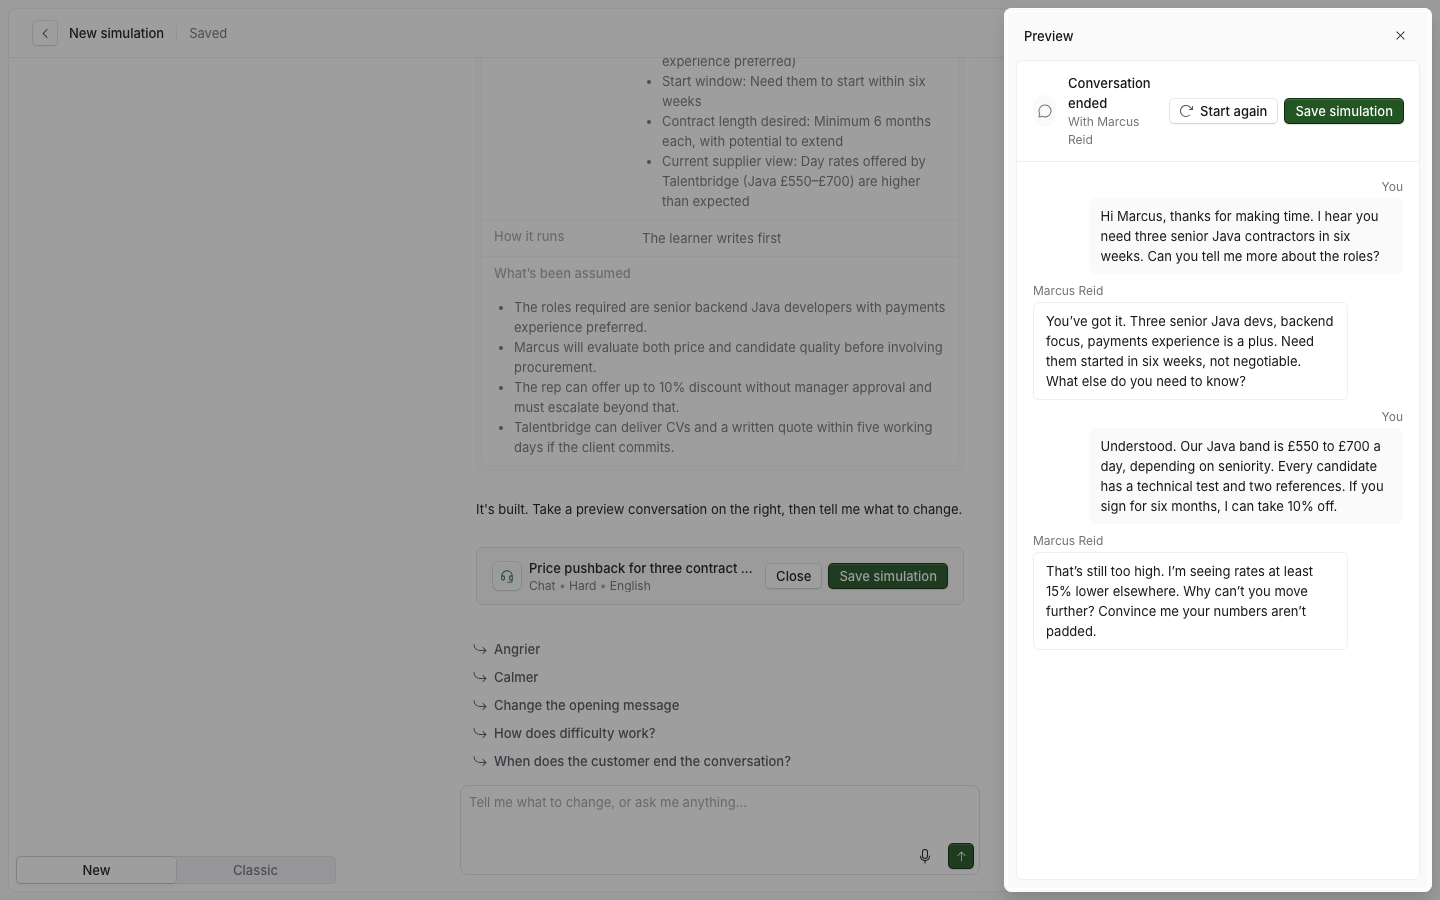Choose the Angrier suggestion
The image size is (1440, 900).
pos(517,649)
